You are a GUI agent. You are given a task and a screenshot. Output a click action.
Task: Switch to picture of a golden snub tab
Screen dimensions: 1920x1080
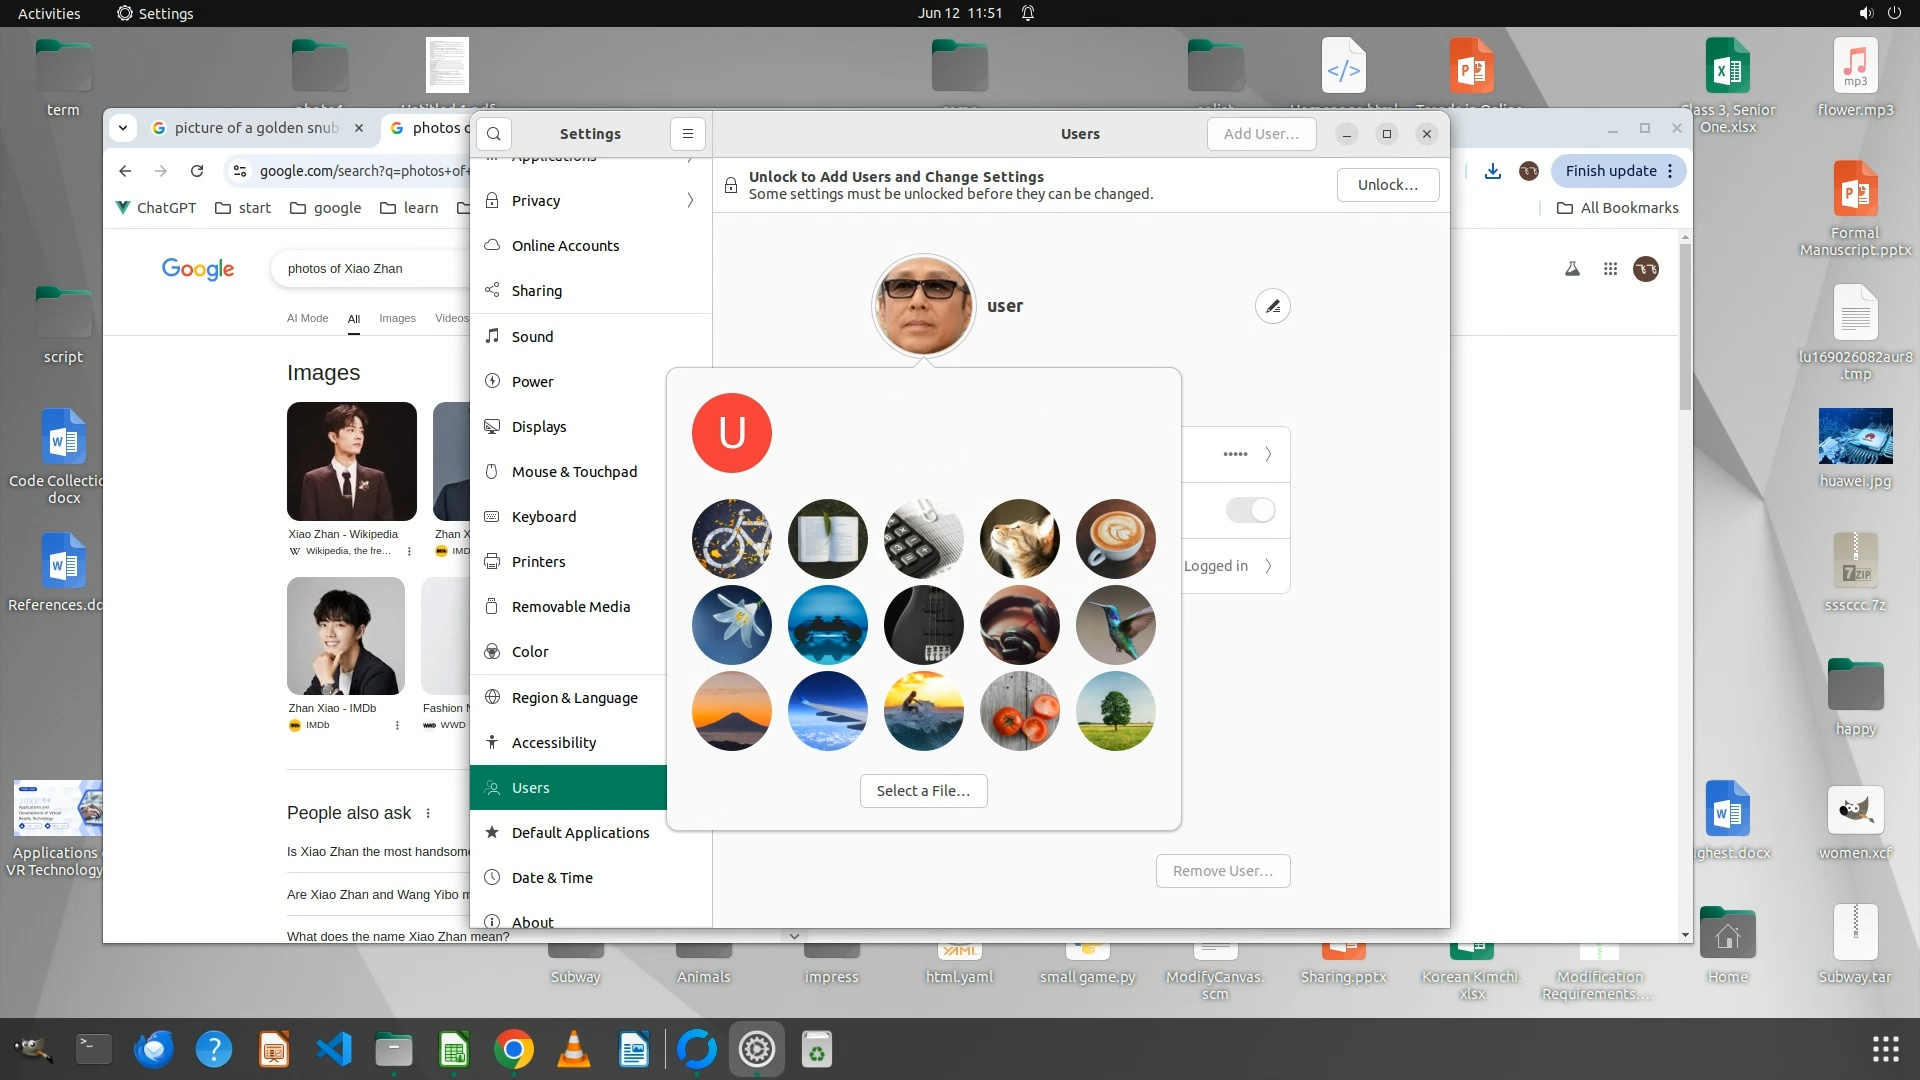[255, 128]
